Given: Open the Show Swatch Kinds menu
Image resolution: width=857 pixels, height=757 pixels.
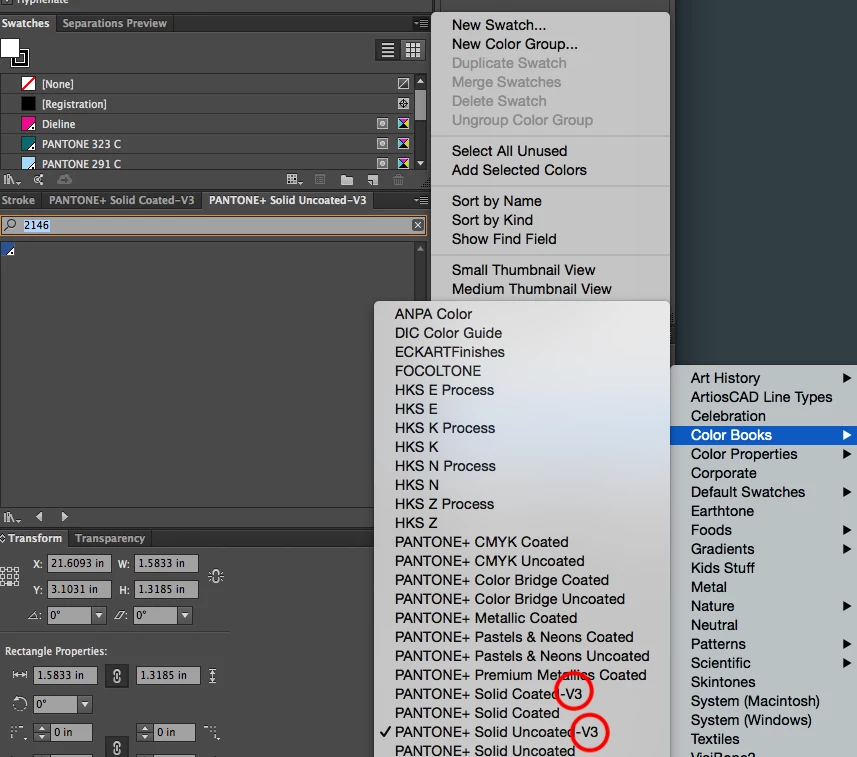Looking at the screenshot, I should [x=294, y=179].
